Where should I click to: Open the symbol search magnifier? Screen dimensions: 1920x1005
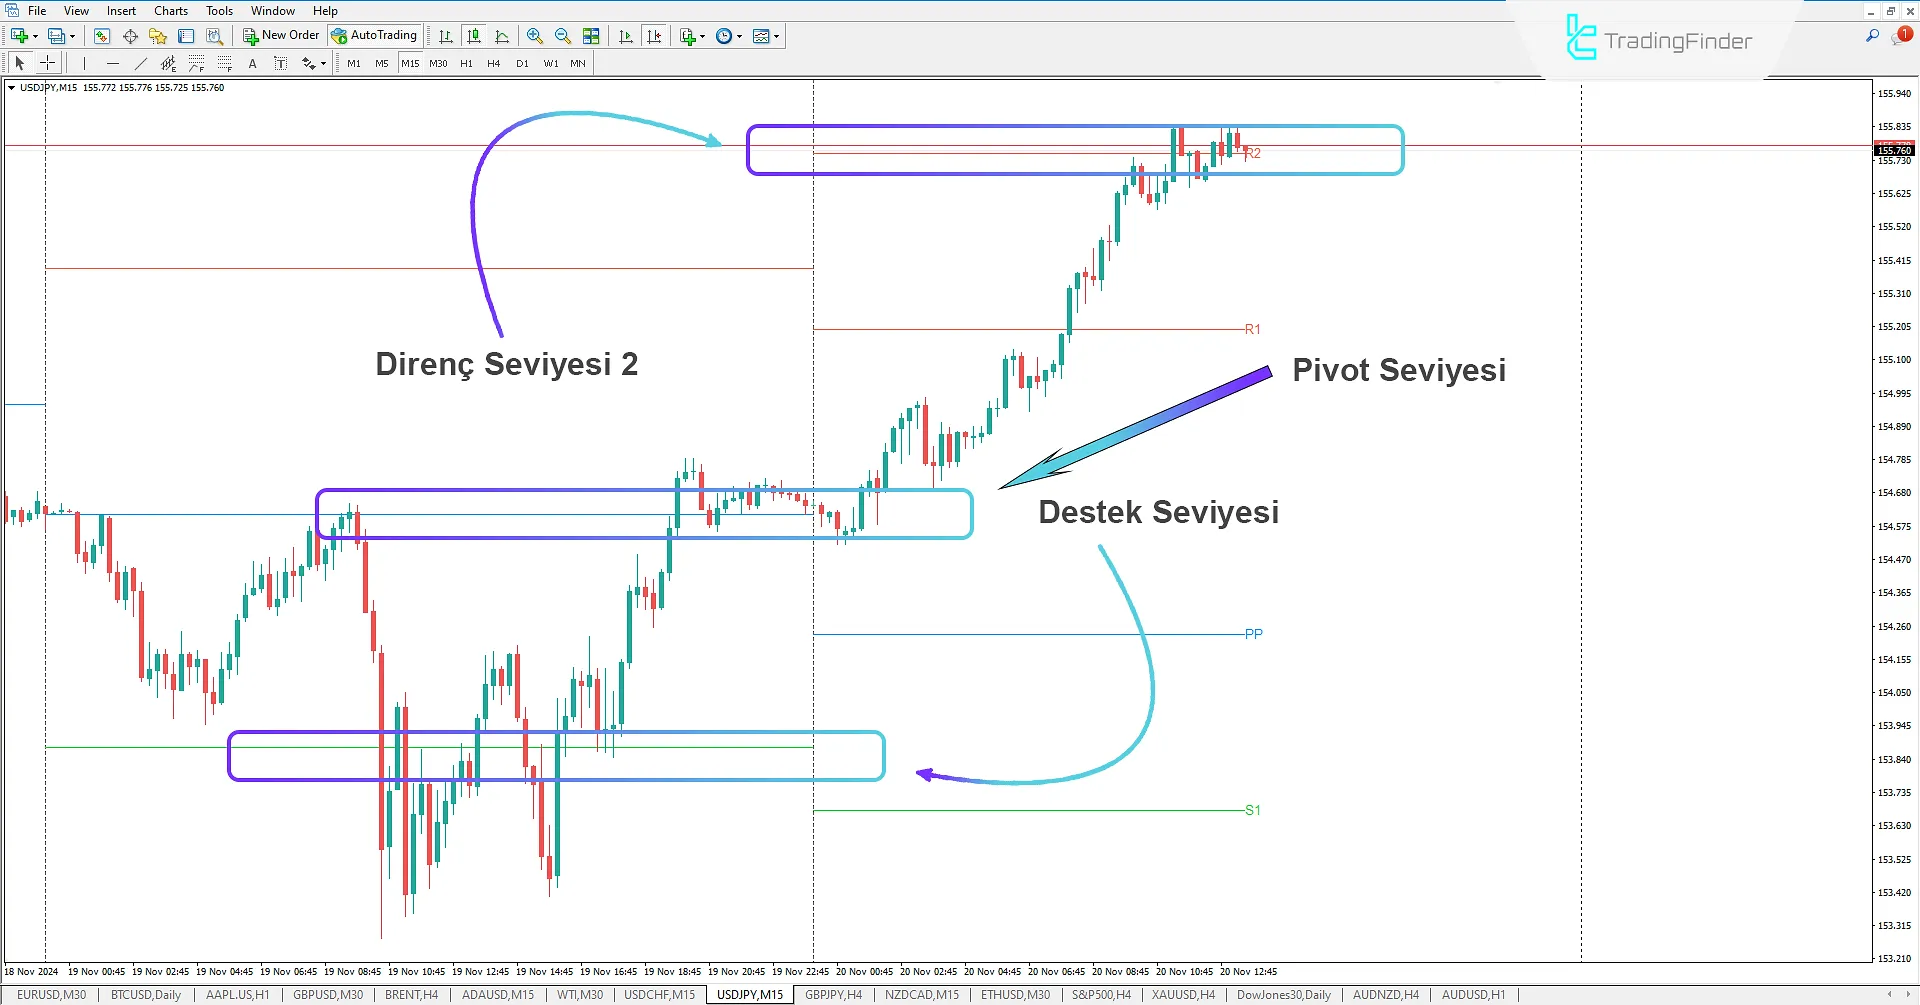click(1873, 33)
